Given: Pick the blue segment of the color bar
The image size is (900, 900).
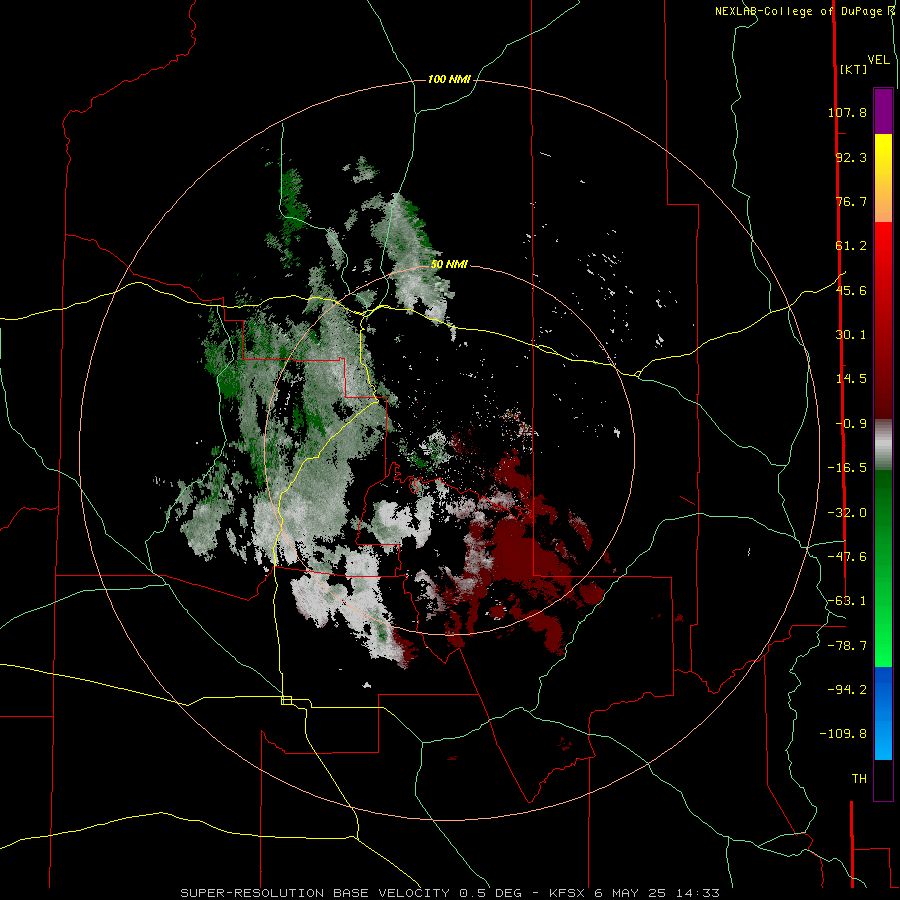Looking at the screenshot, I should click(x=883, y=713).
